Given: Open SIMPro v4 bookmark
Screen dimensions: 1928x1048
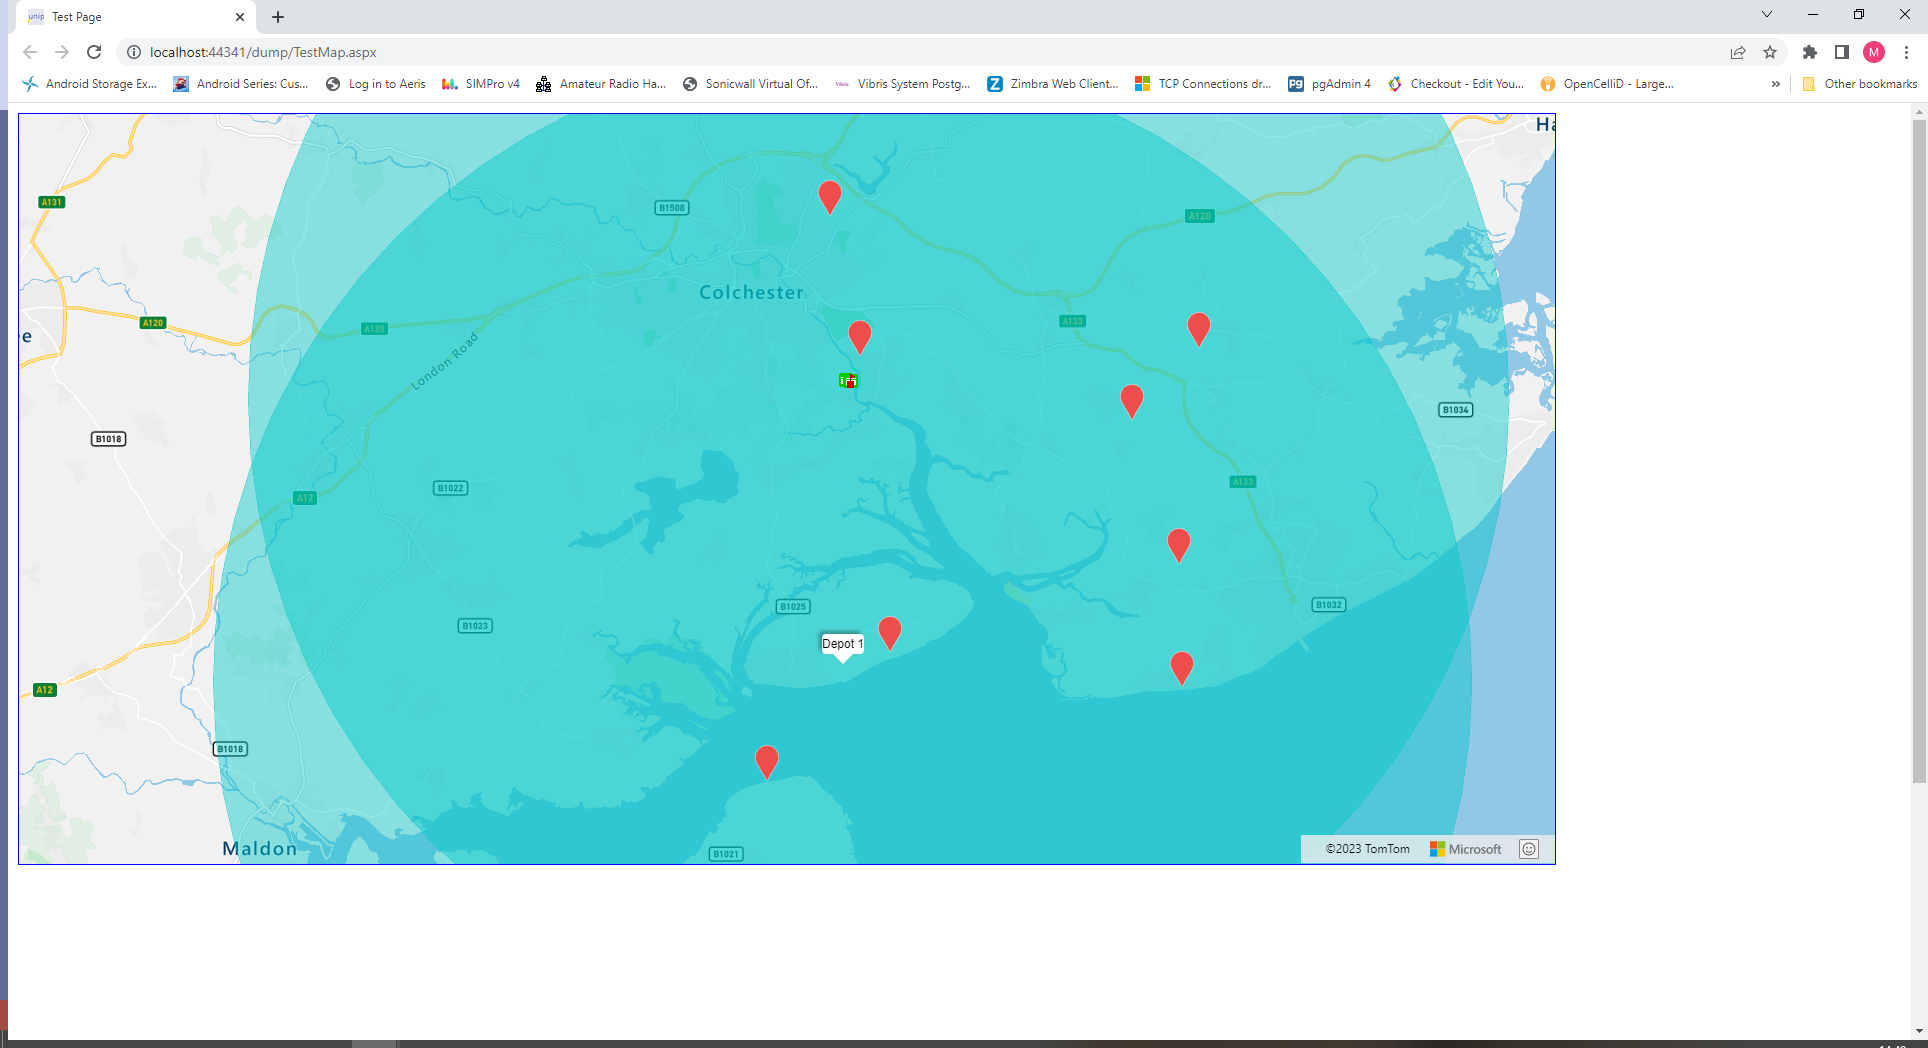Looking at the screenshot, I should (481, 84).
